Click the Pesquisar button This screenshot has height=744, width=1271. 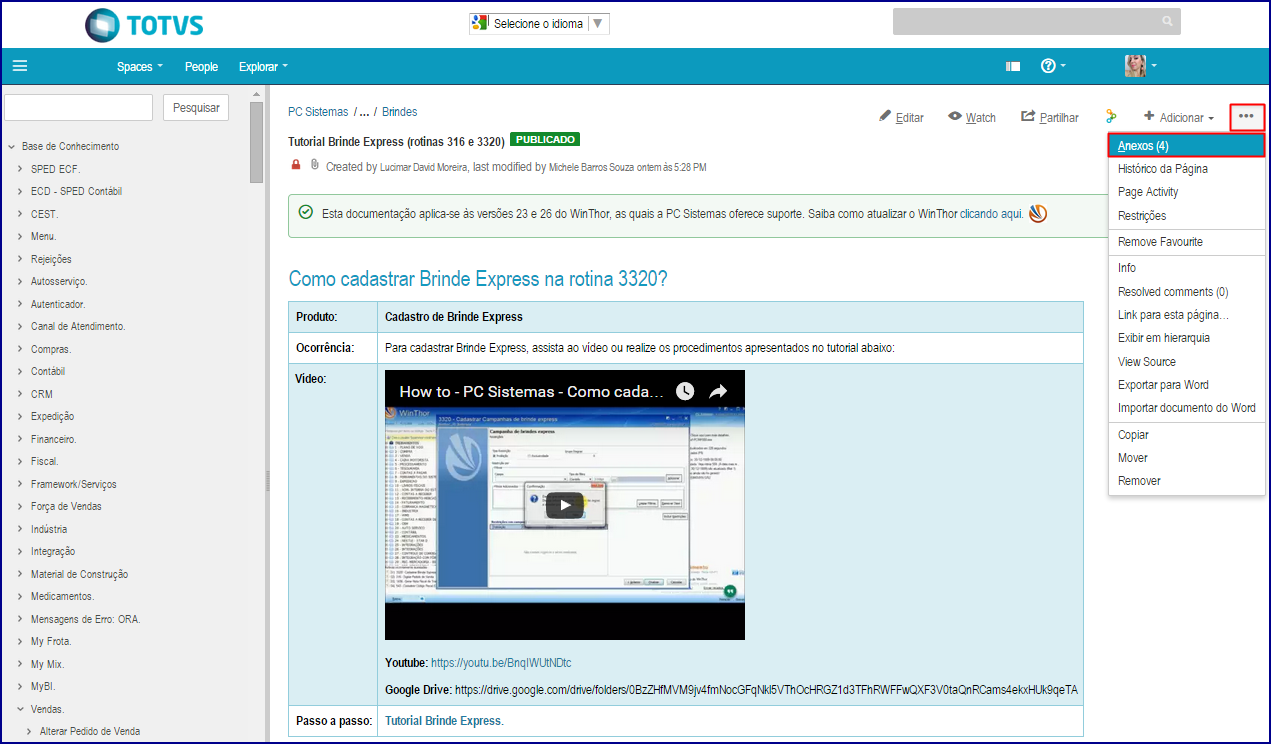click(x=196, y=107)
